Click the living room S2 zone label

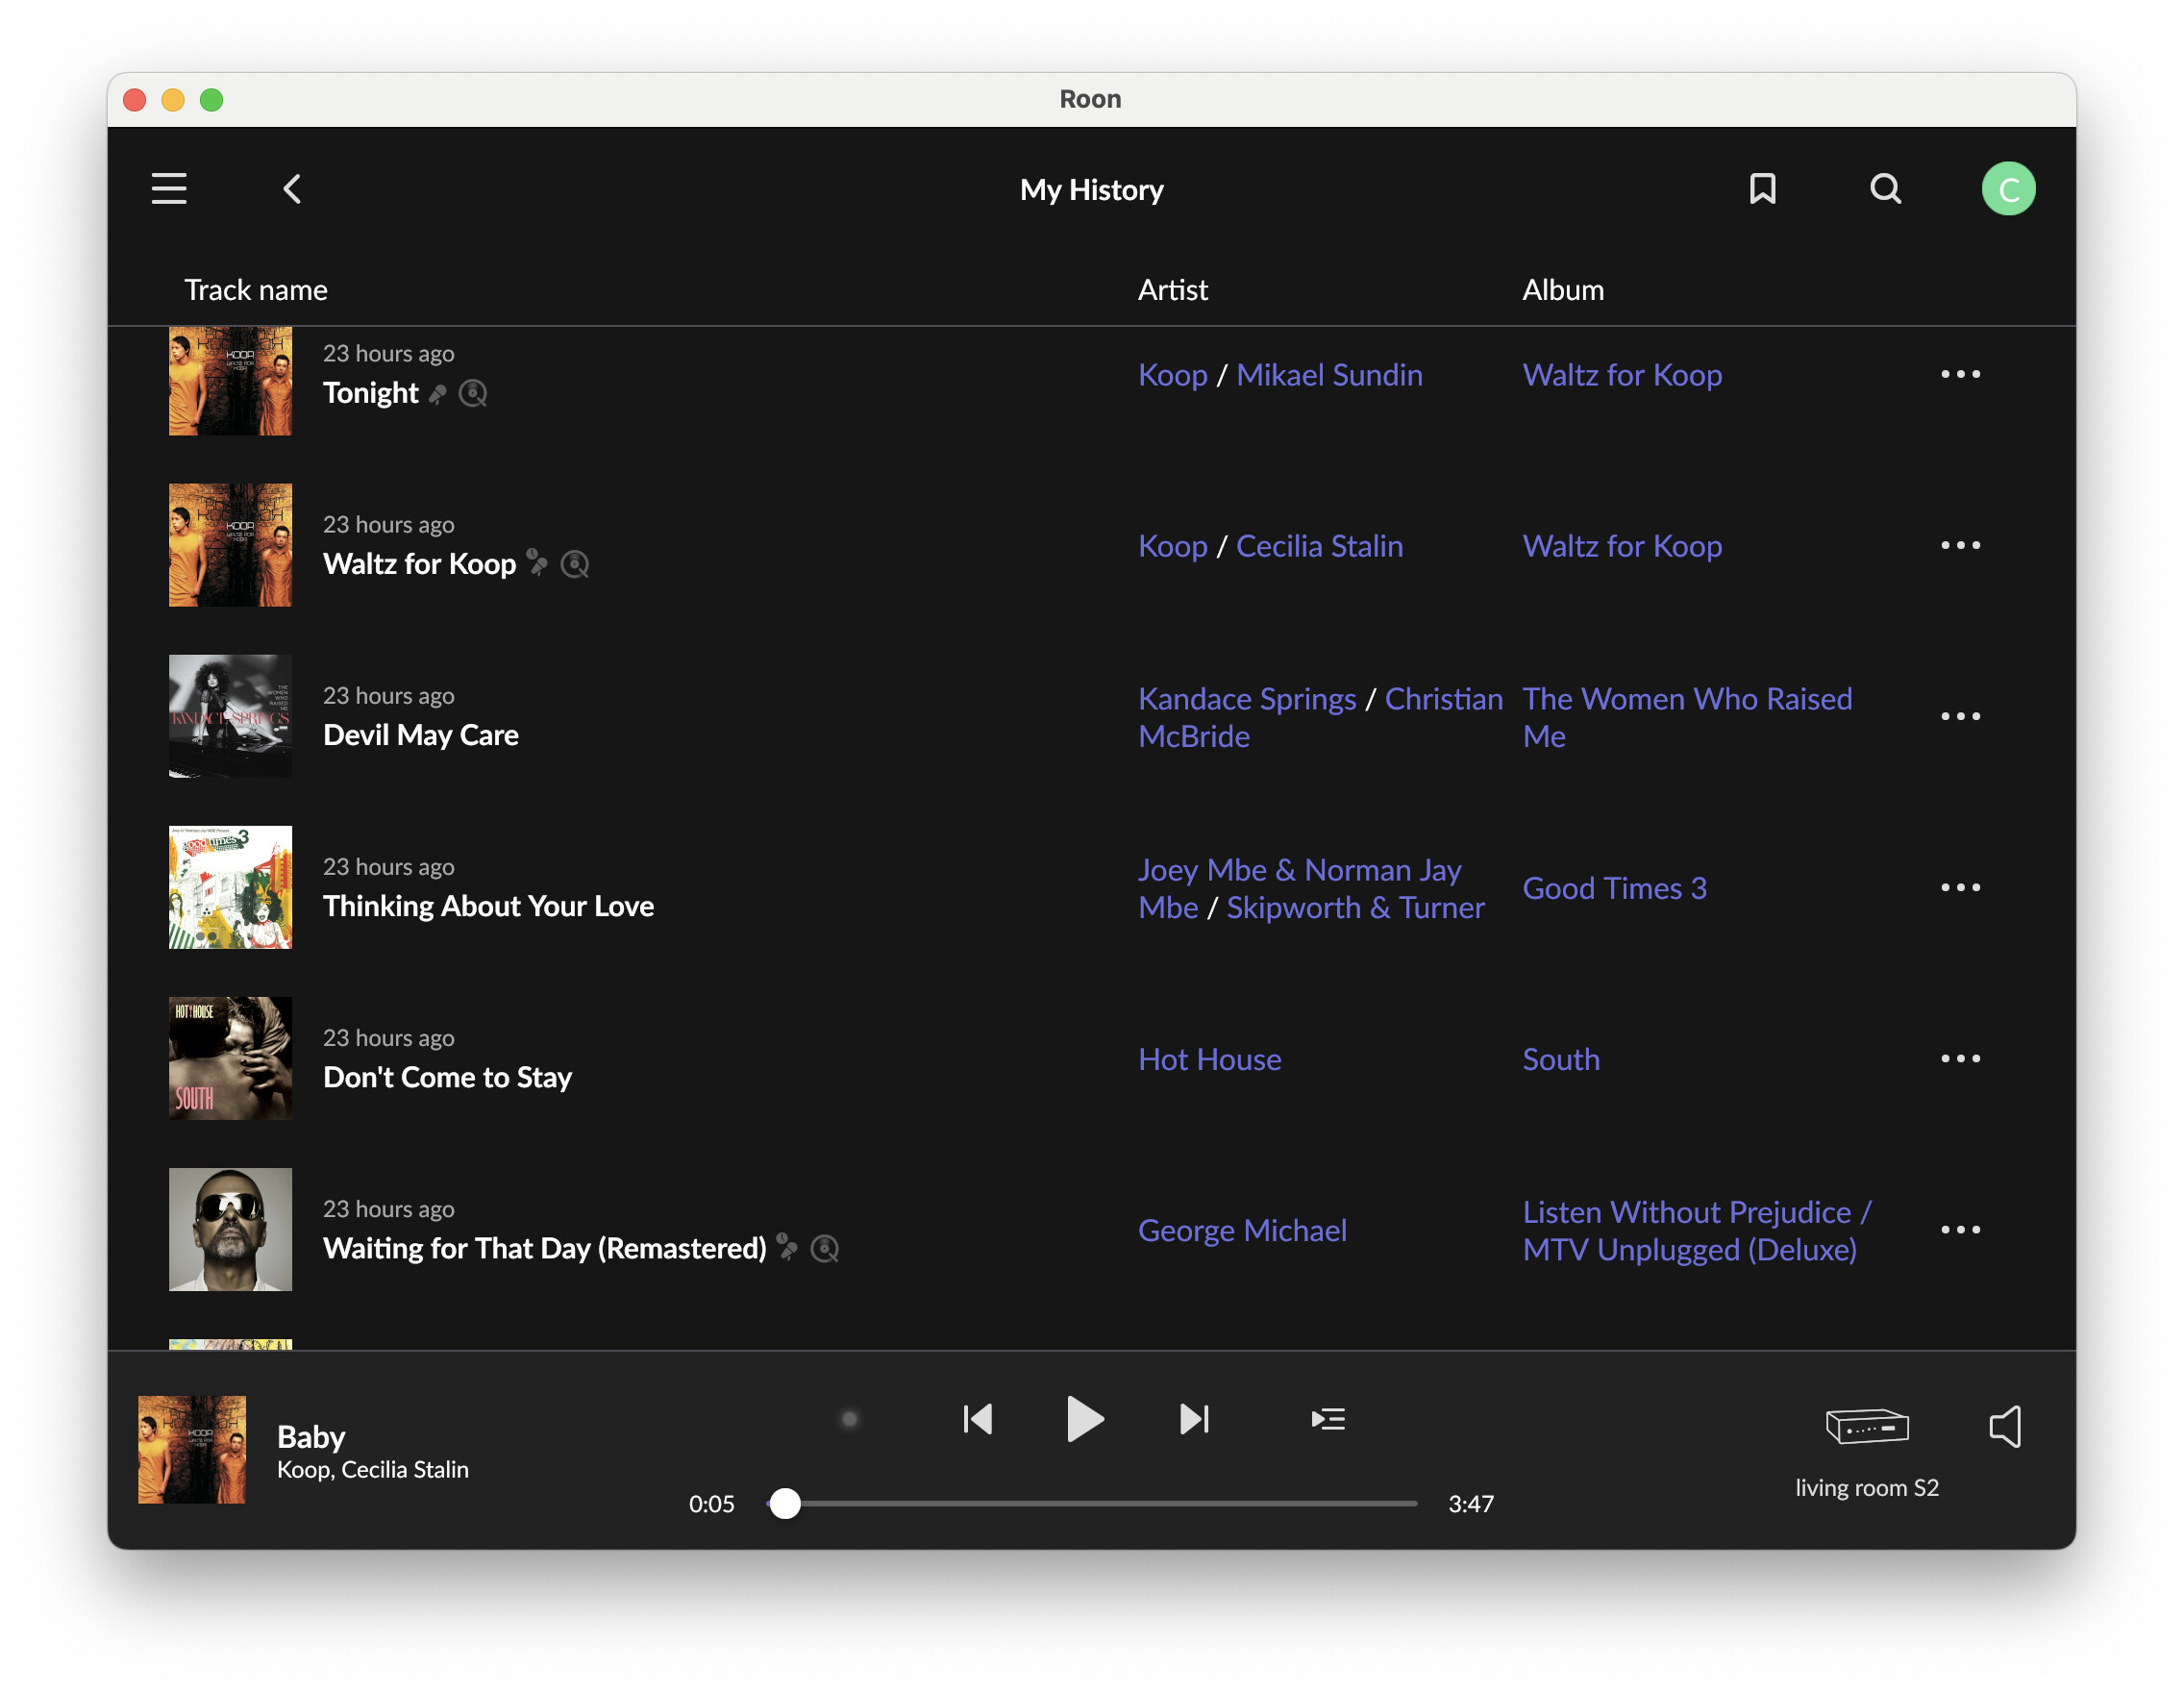pyautogui.click(x=1866, y=1487)
